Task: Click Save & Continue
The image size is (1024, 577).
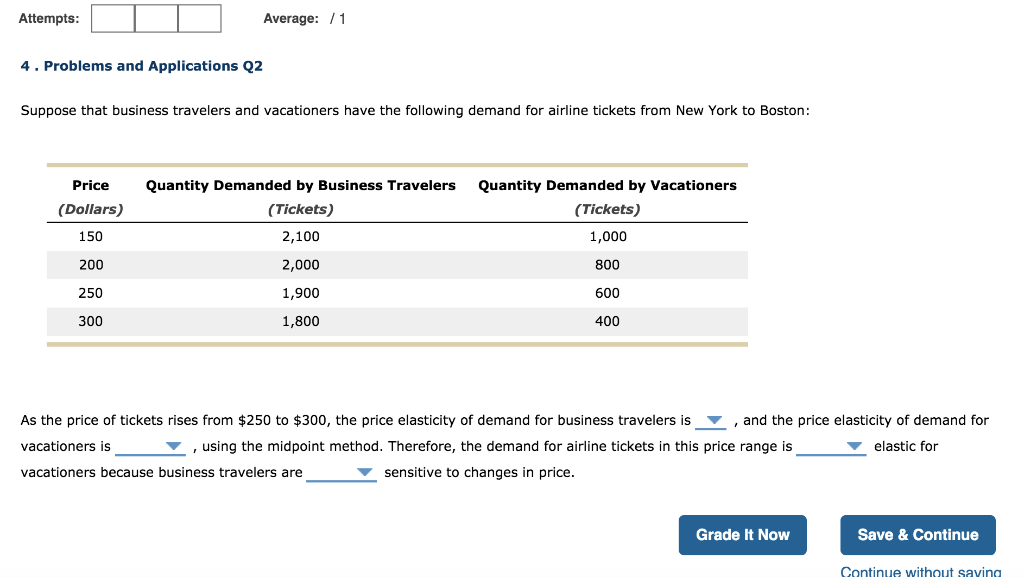Action: pyautogui.click(x=917, y=534)
